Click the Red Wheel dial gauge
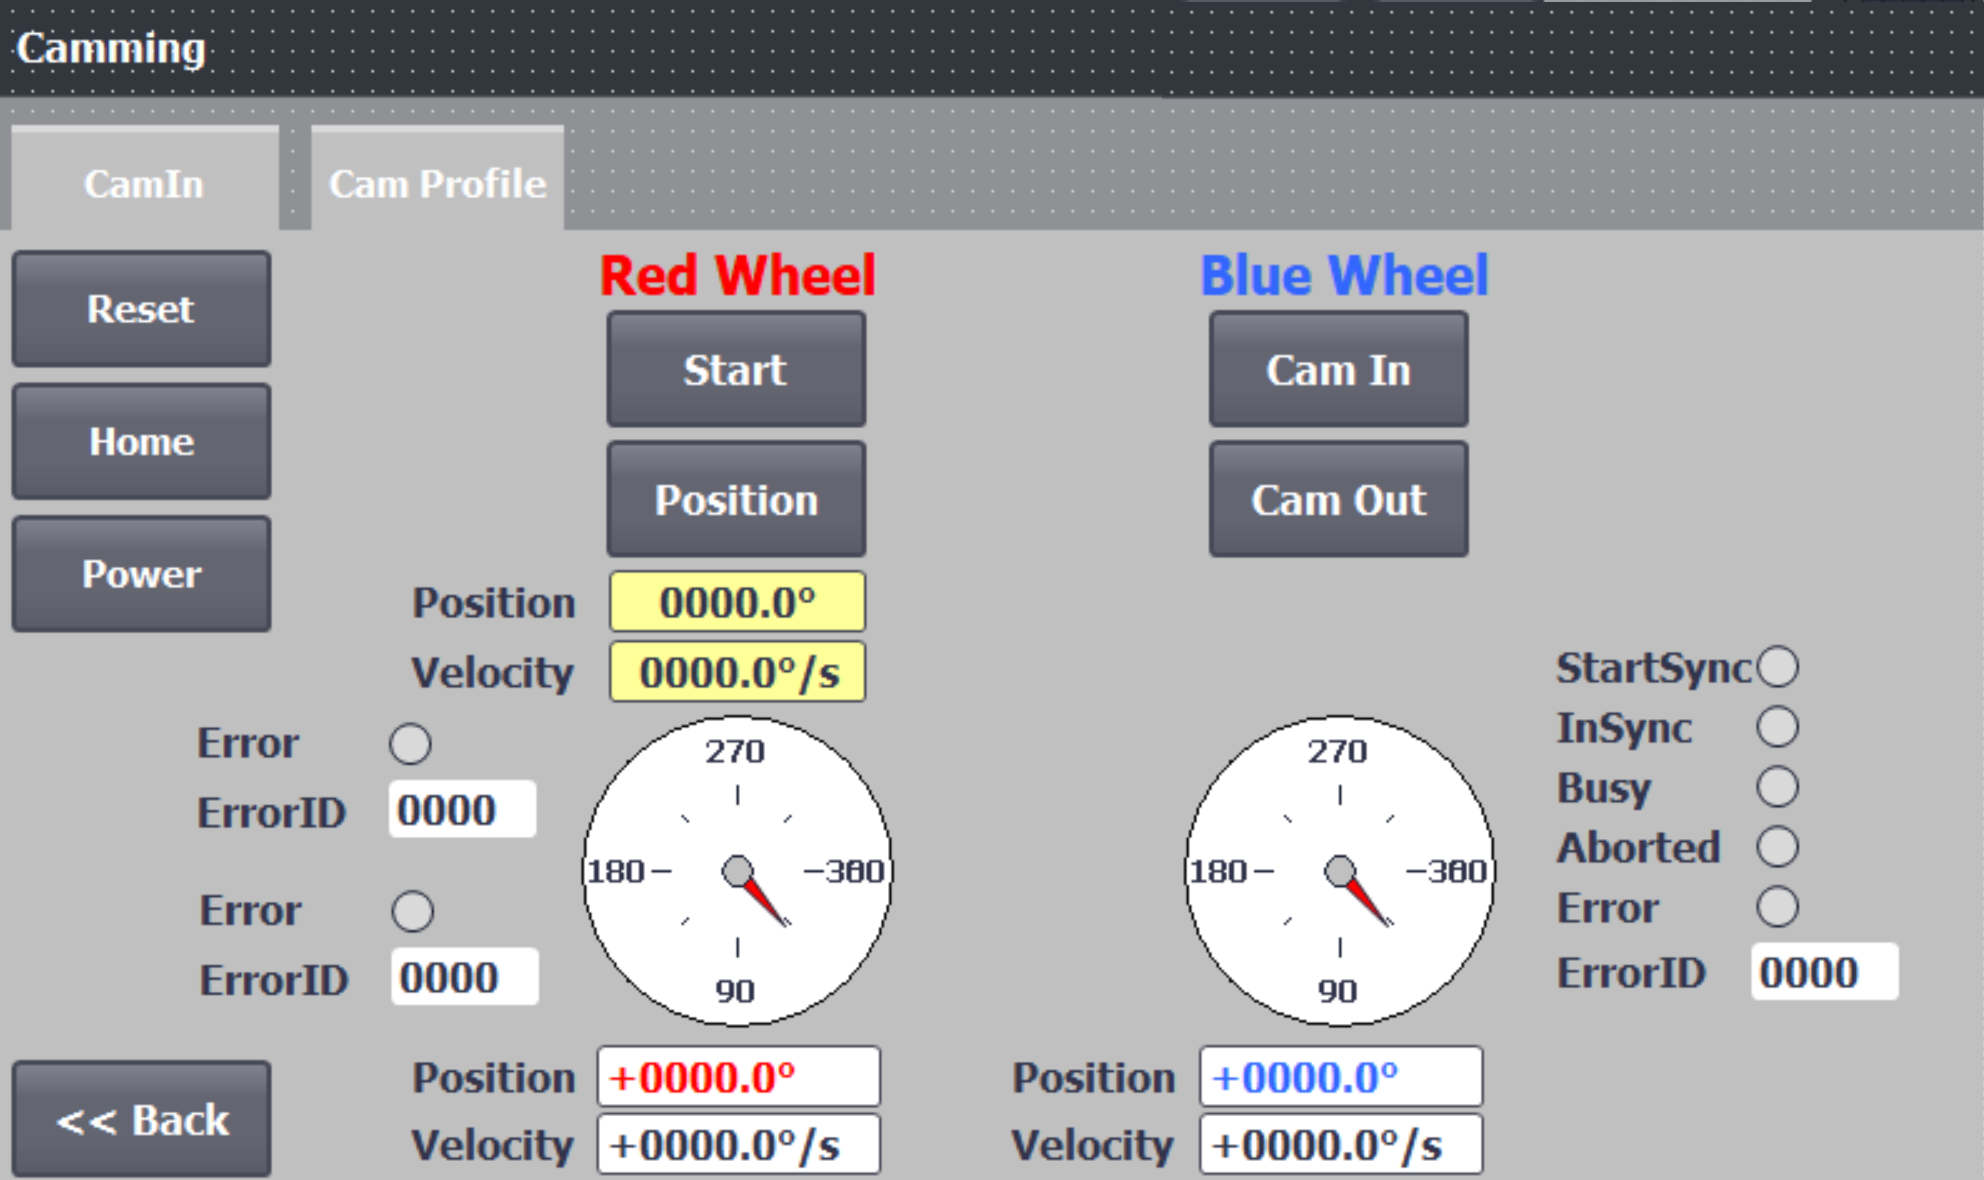1984x1180 pixels. [737, 870]
